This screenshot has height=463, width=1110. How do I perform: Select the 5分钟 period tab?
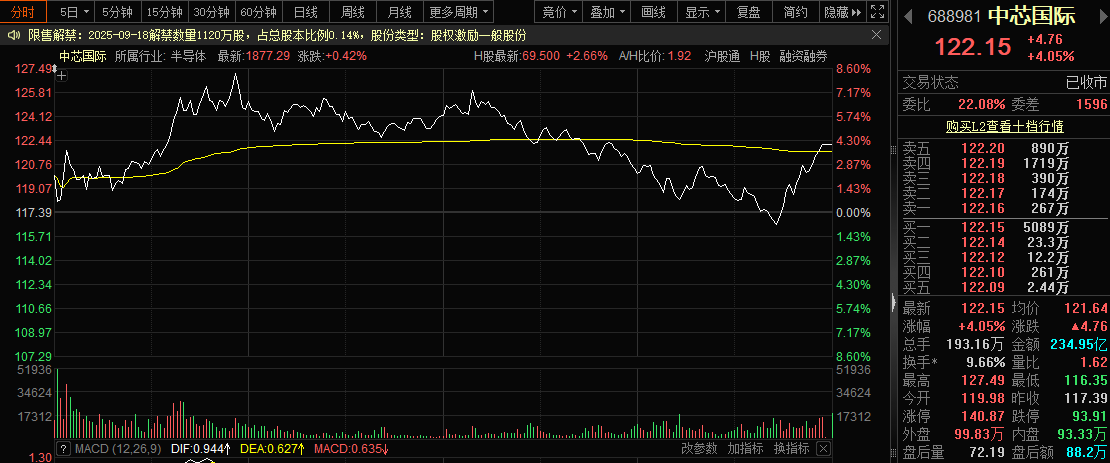[118, 12]
